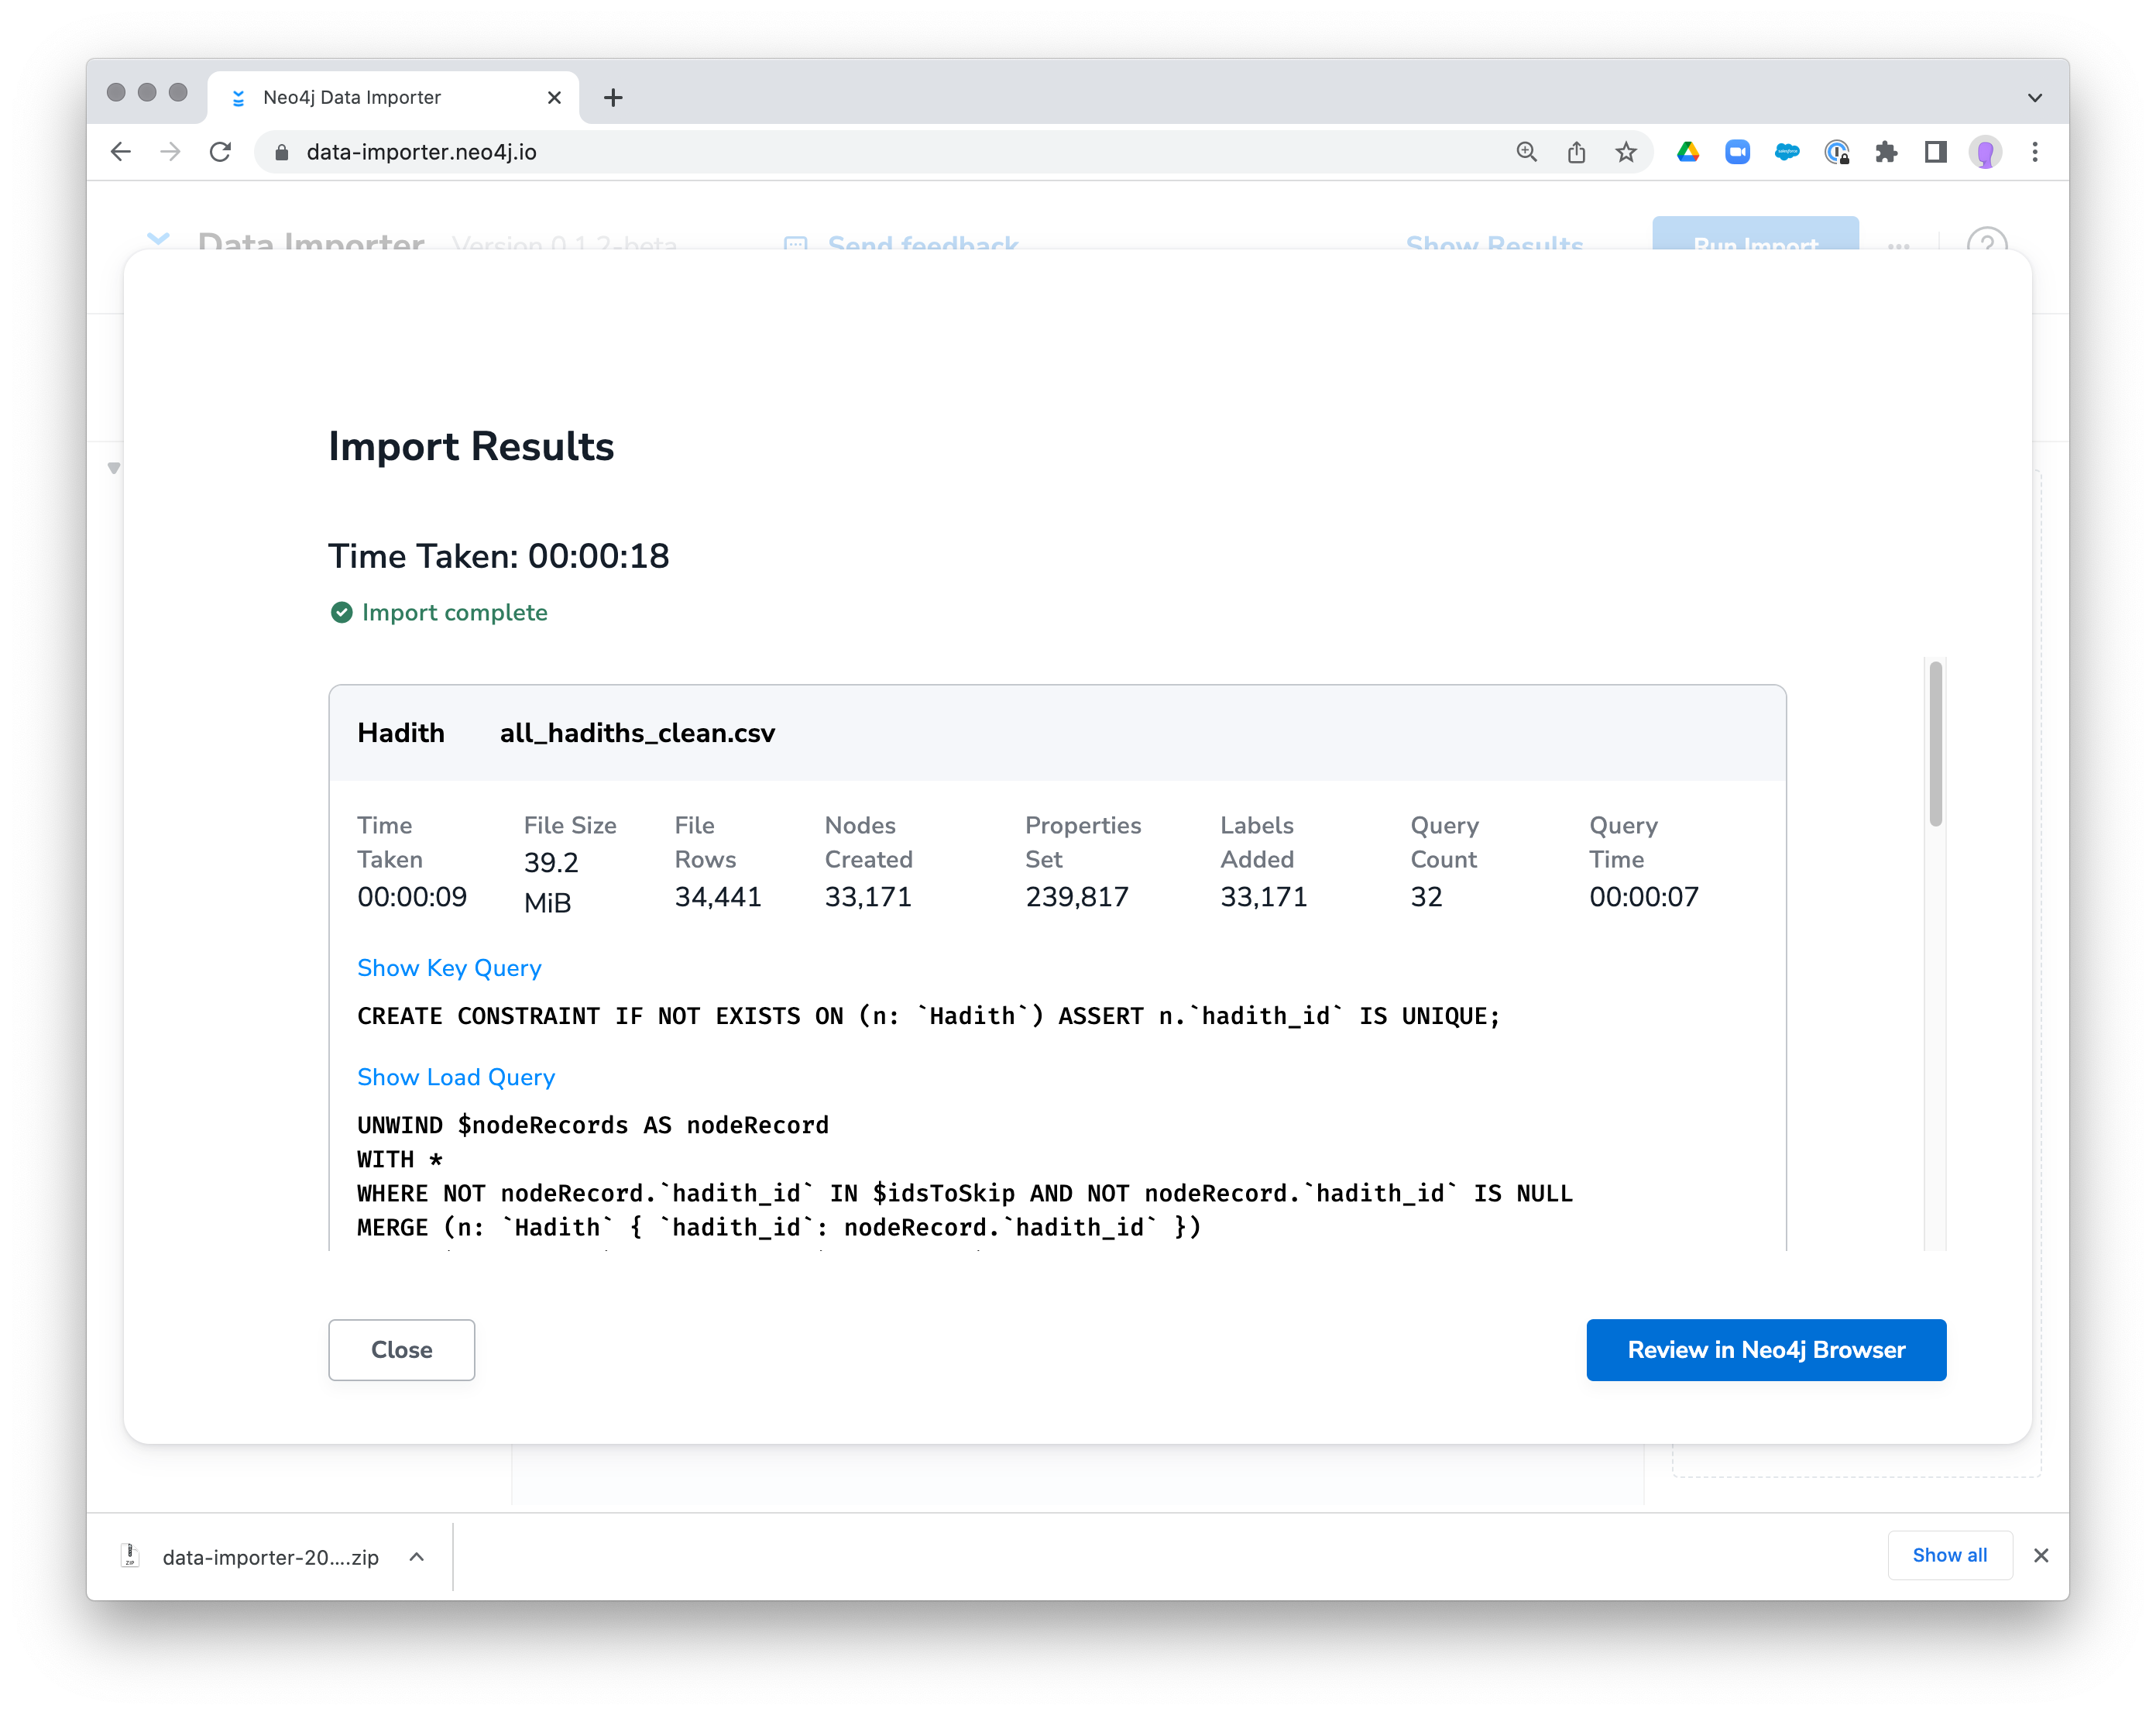Expand the downloaded zip file options chevron
The height and width of the screenshot is (1715, 2156).
[x=417, y=1557]
